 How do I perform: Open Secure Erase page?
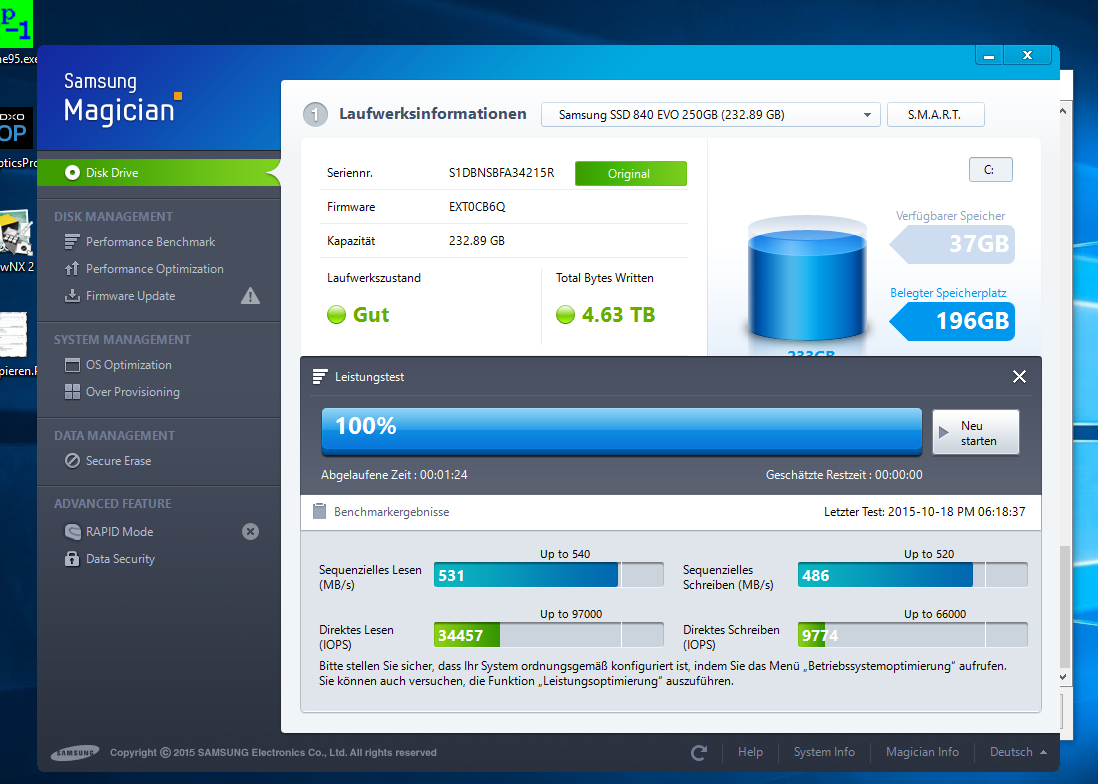click(118, 461)
